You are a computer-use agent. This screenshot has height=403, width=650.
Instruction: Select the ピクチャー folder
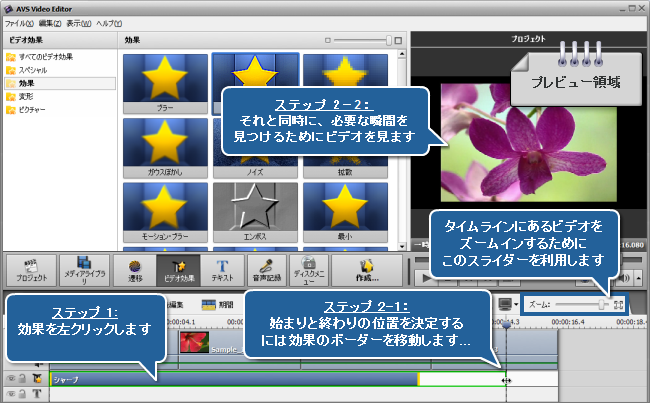(x=26, y=110)
